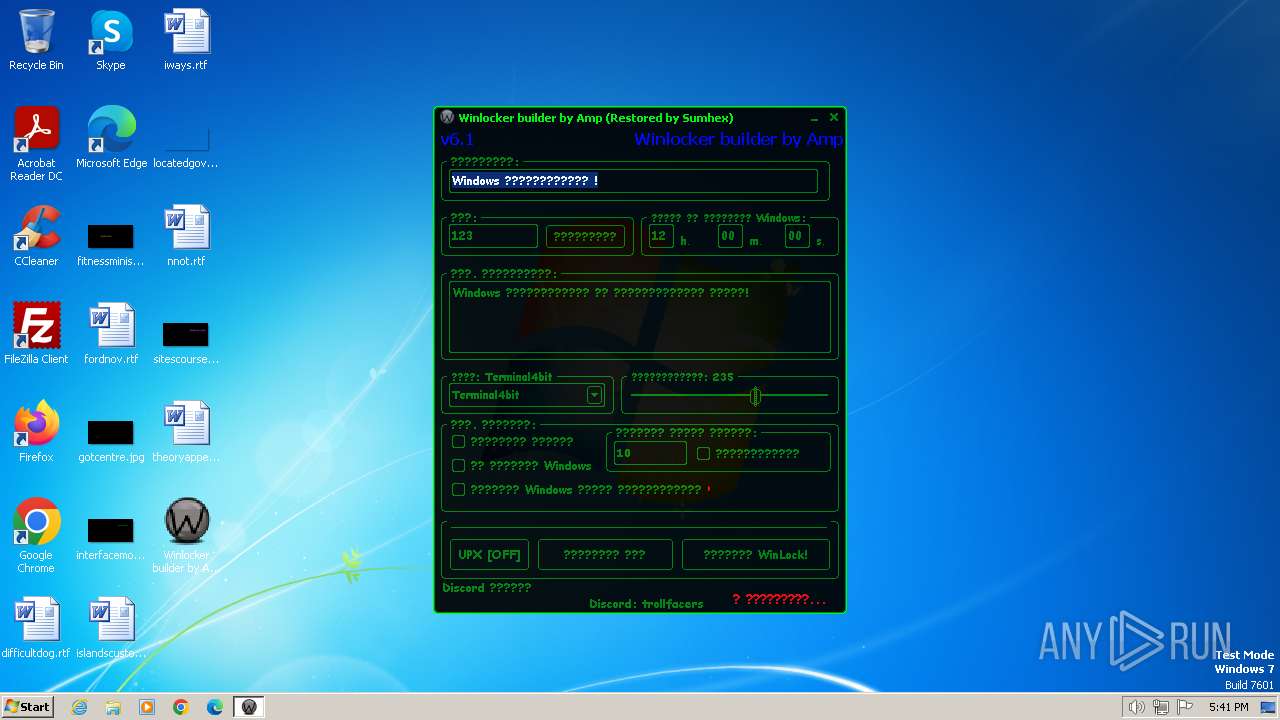Switch to the Winlocker builder taskbar button
The width and height of the screenshot is (1280, 720).
coord(249,707)
